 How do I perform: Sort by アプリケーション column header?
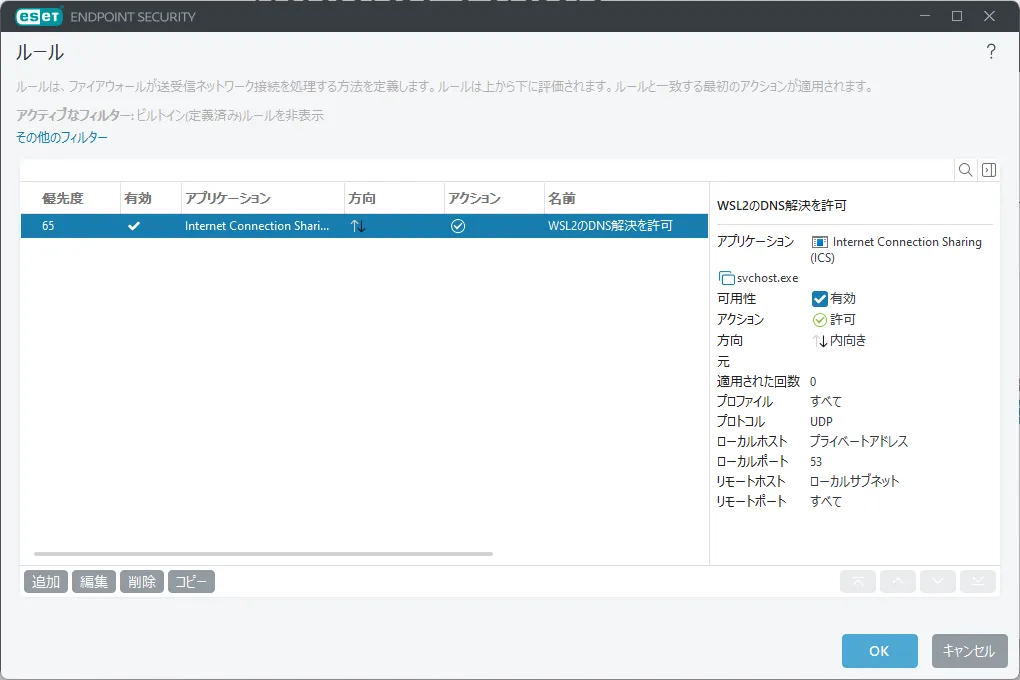[228, 198]
